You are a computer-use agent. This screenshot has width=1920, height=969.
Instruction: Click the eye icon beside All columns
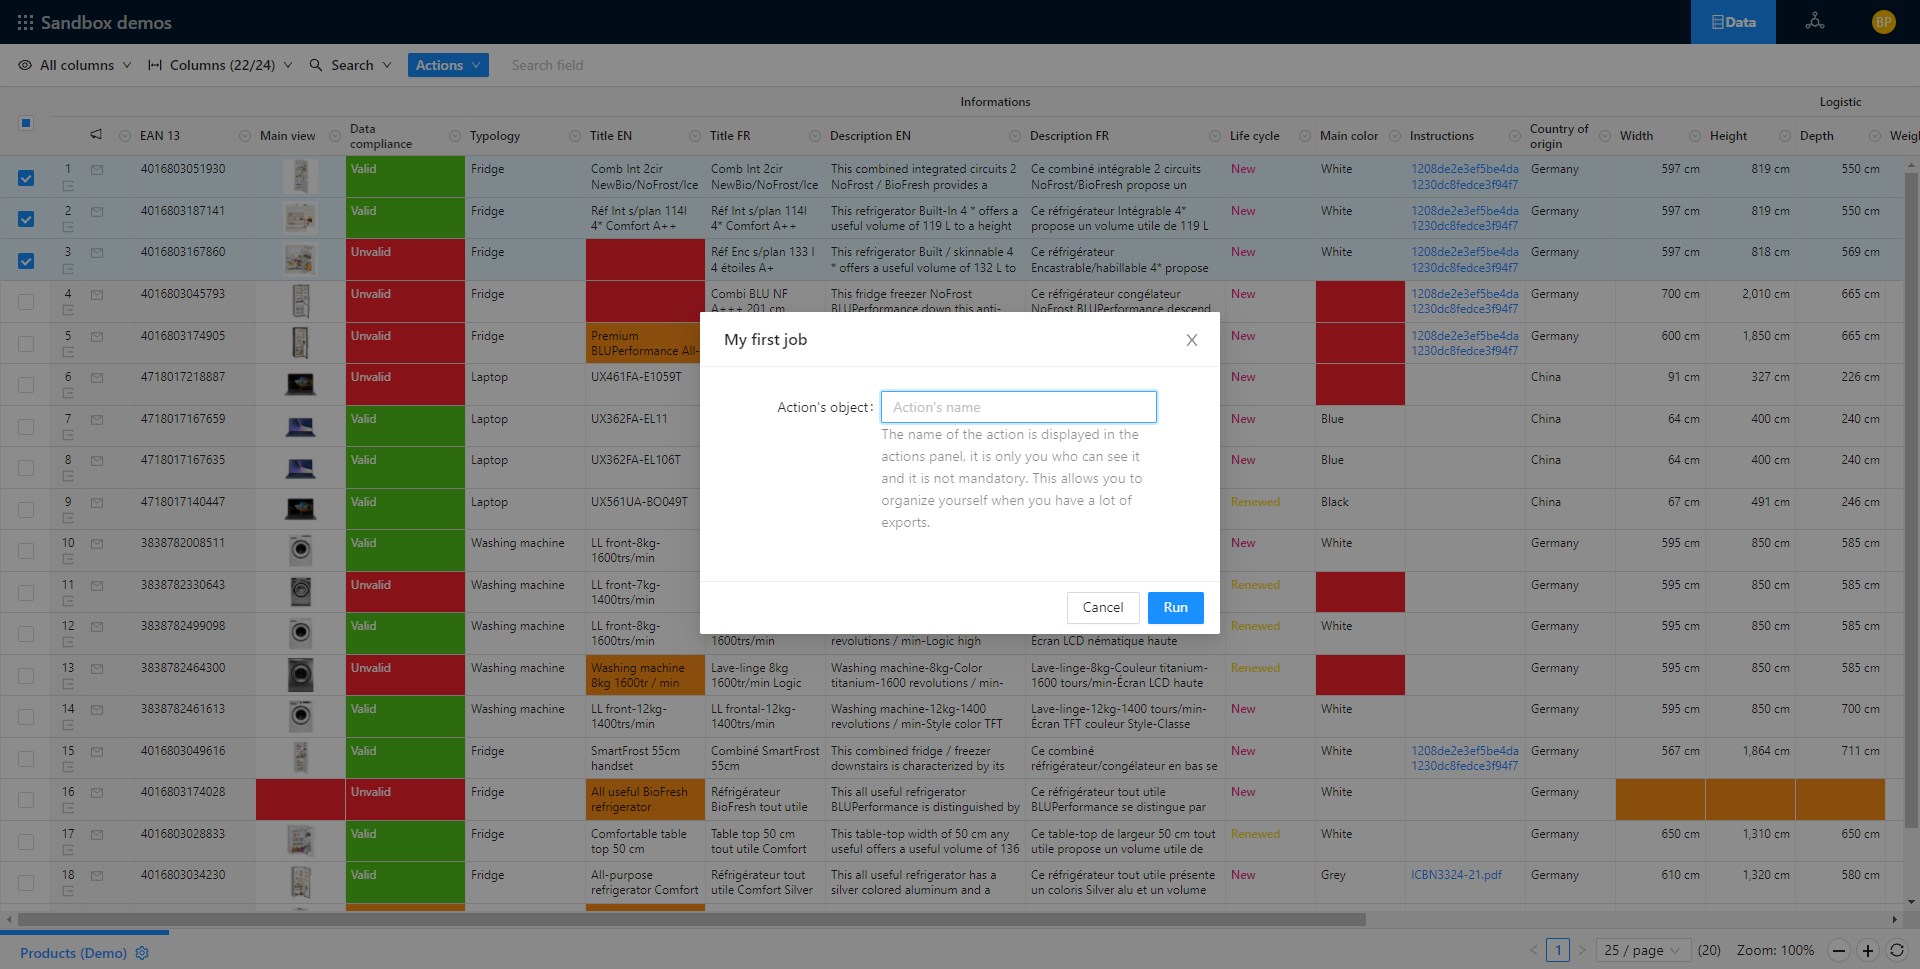pos(26,64)
